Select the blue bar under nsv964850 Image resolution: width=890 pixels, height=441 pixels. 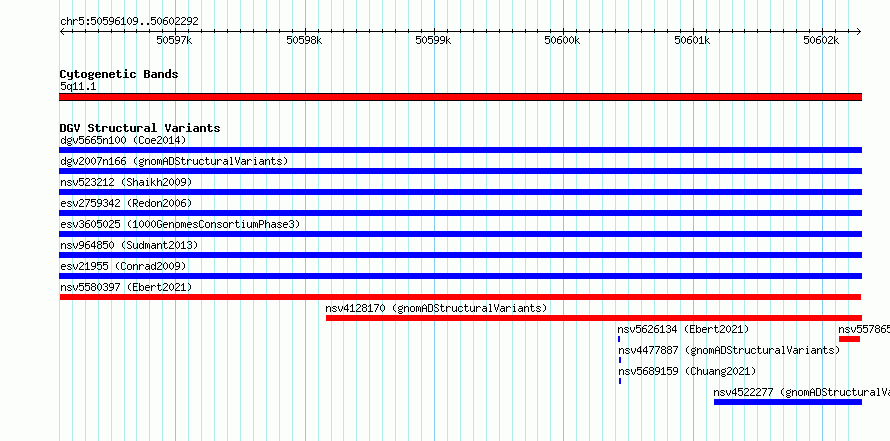pyautogui.click(x=460, y=255)
